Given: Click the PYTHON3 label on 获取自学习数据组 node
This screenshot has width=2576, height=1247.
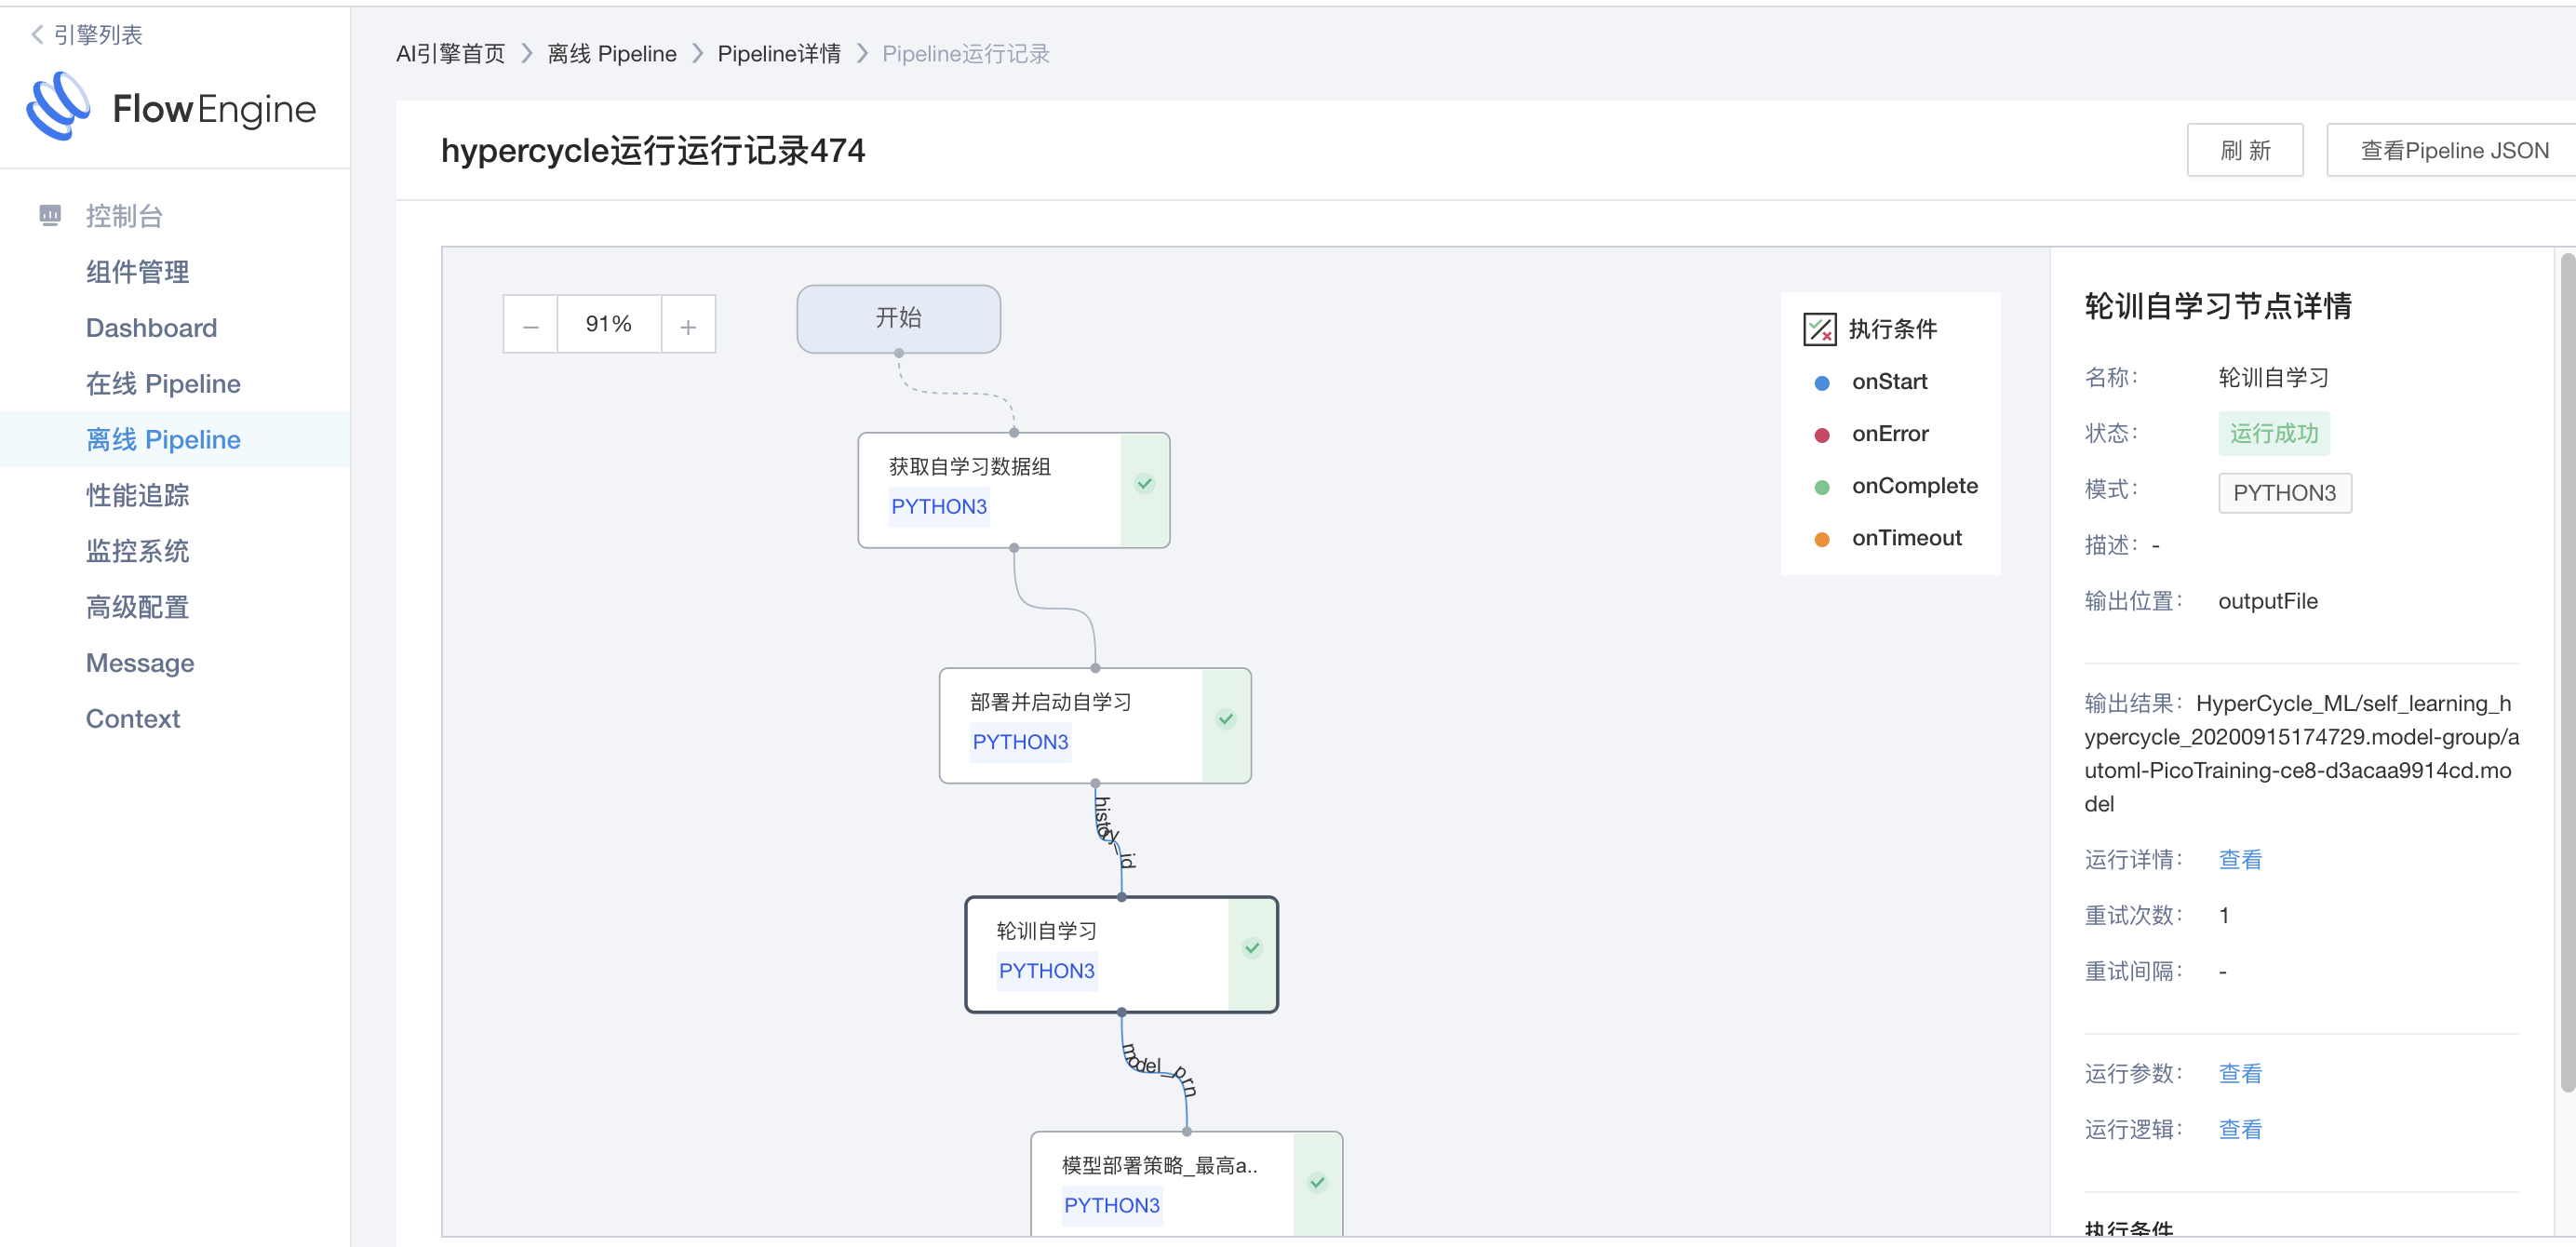Looking at the screenshot, I should [939, 507].
